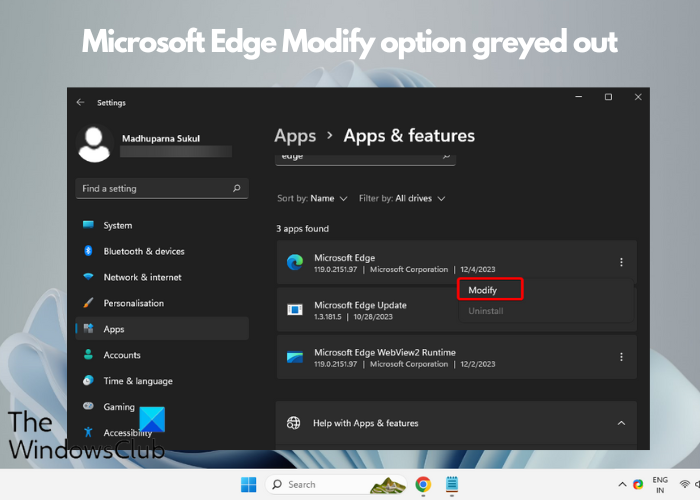Open Google Chrome from the taskbar
700x500 pixels.
(x=423, y=484)
